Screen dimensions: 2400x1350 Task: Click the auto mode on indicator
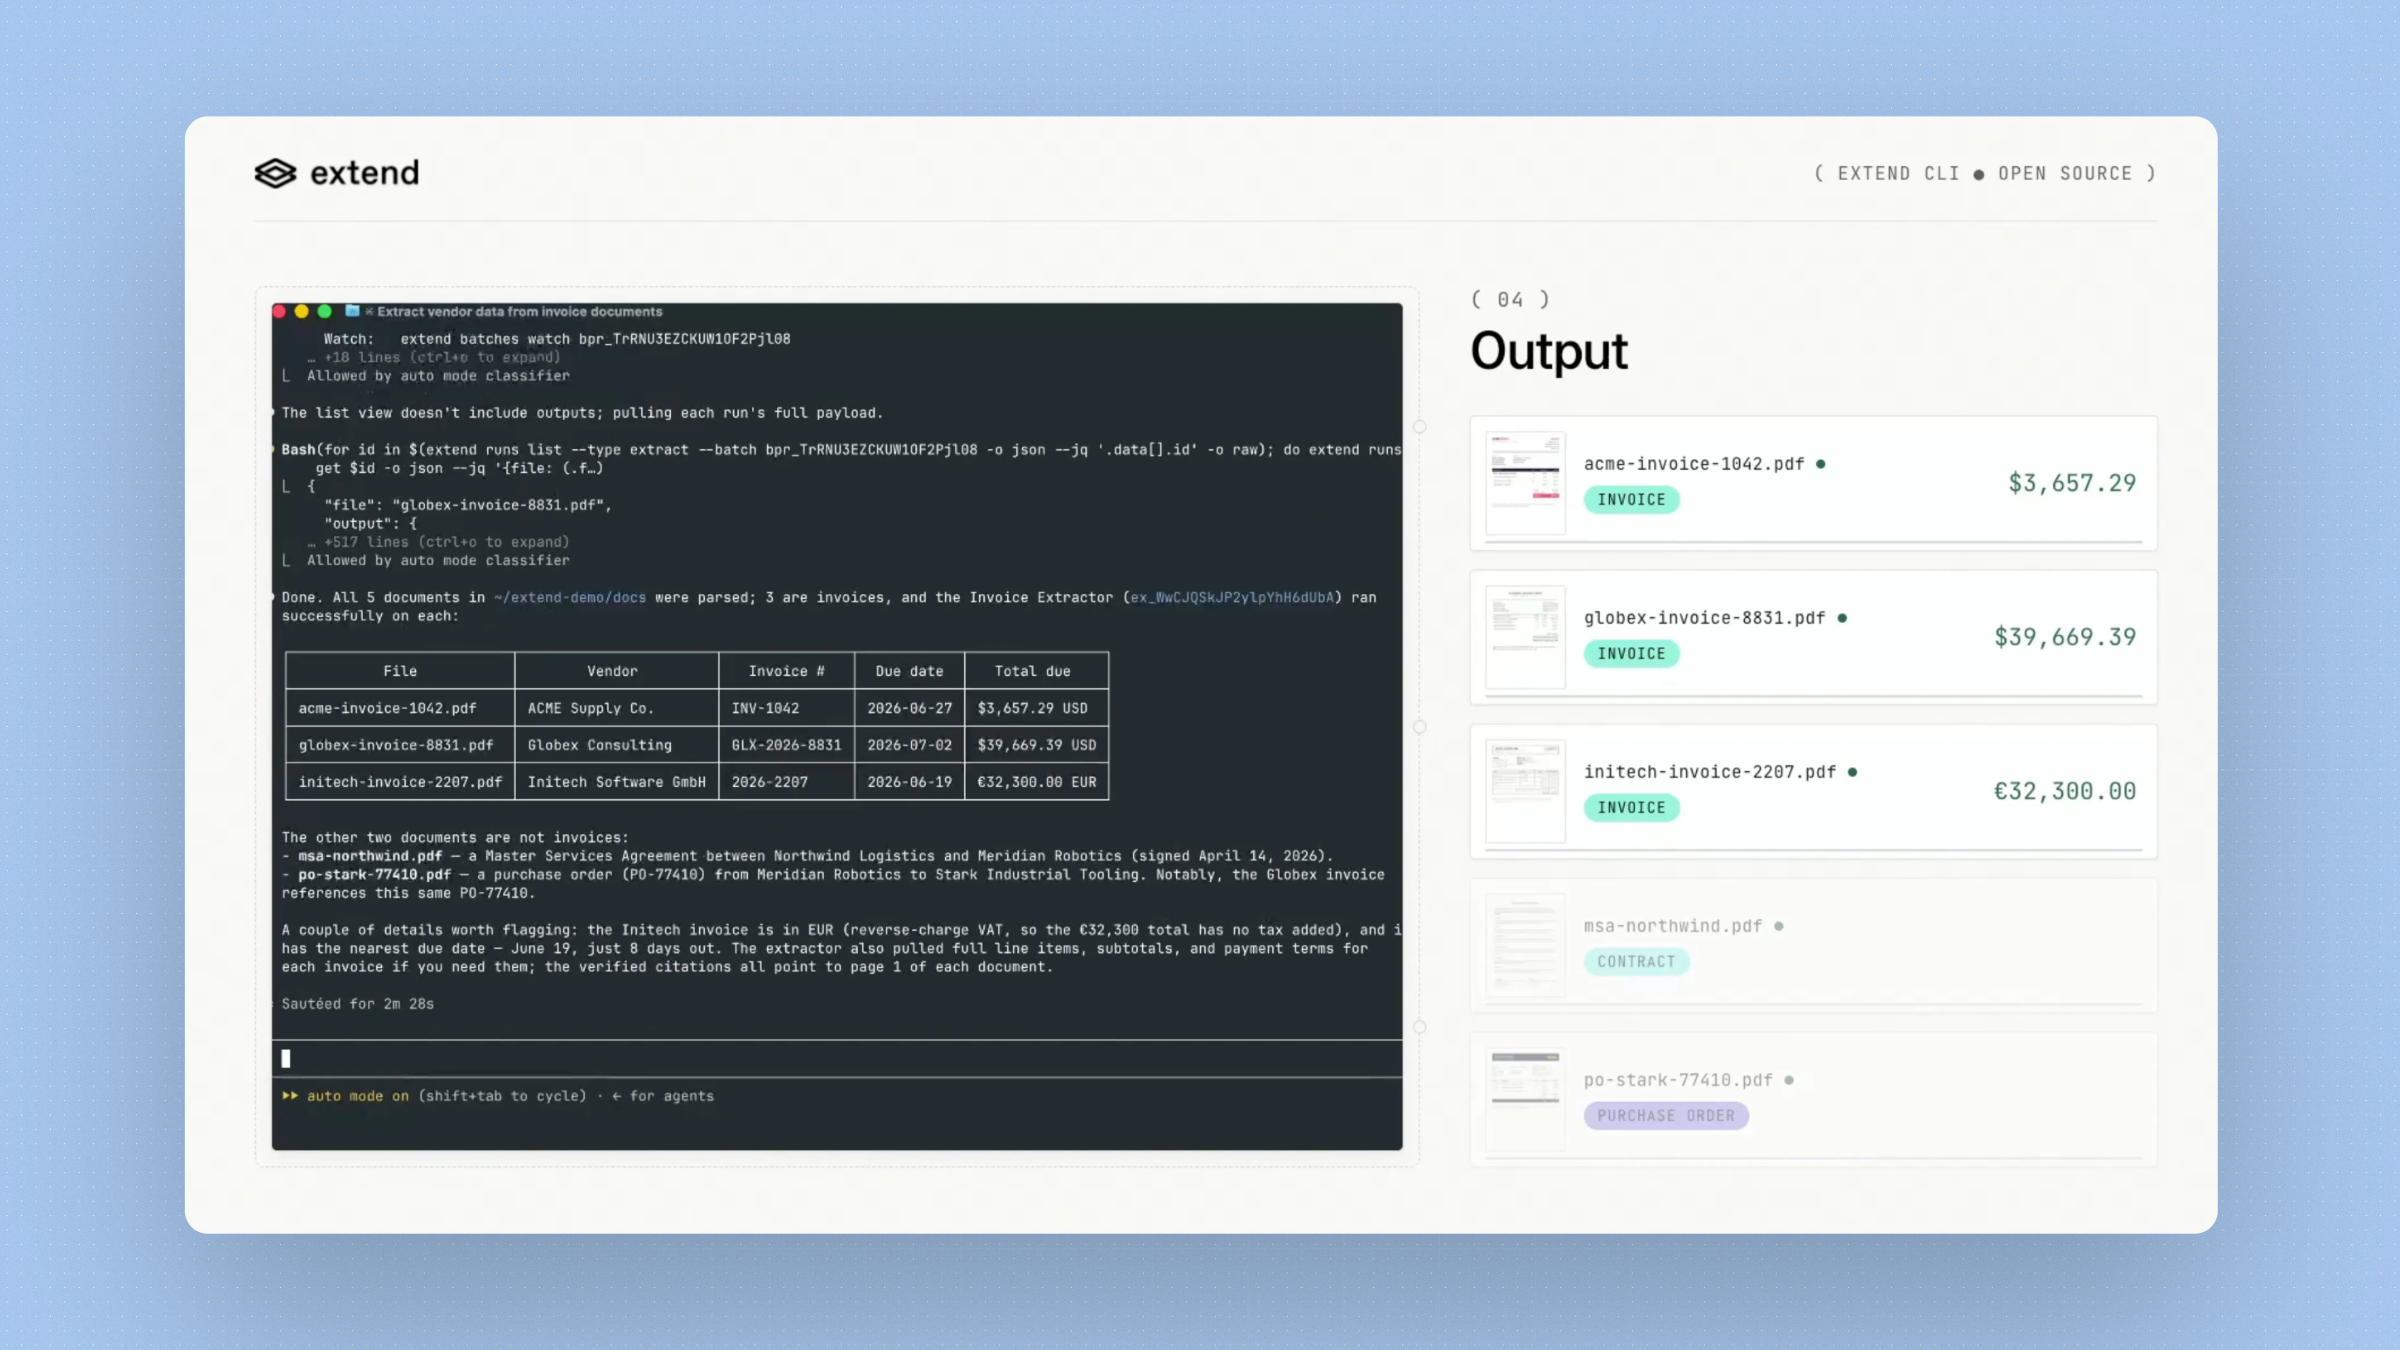[358, 1096]
